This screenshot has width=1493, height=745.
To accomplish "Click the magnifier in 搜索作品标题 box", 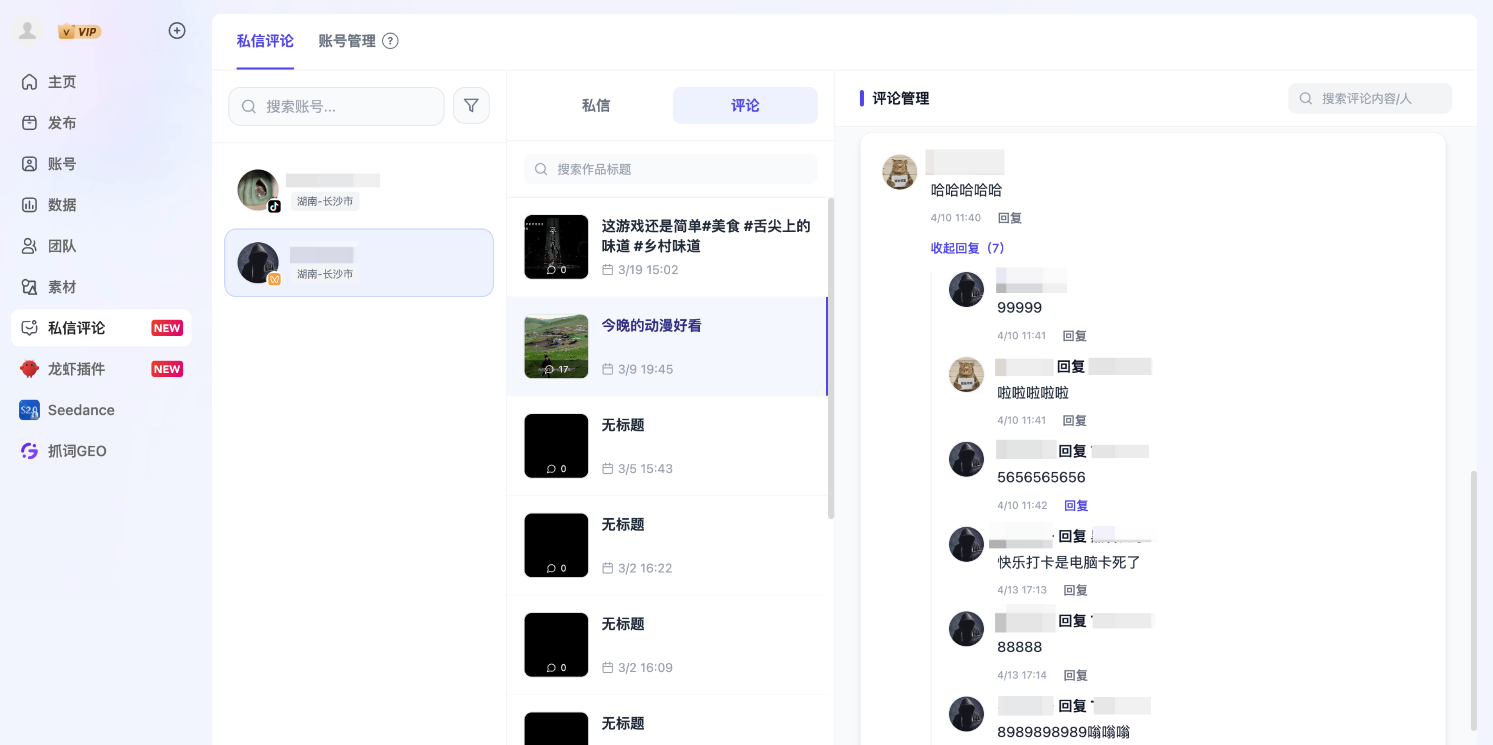I will coord(541,169).
